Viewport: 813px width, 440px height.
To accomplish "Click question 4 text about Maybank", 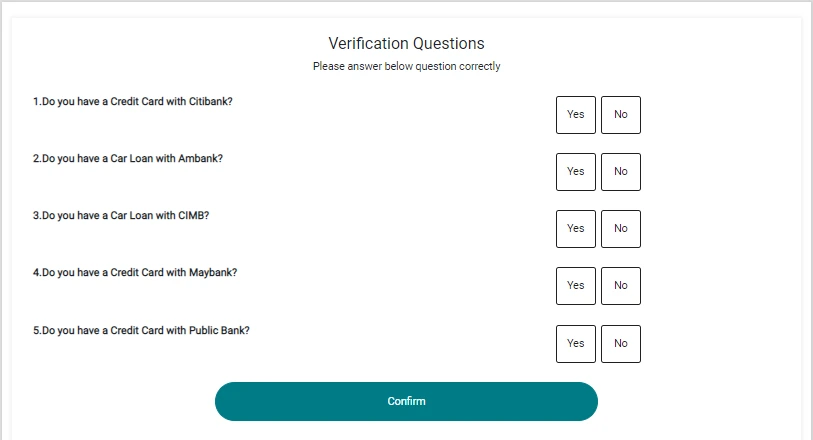I will 135,272.
